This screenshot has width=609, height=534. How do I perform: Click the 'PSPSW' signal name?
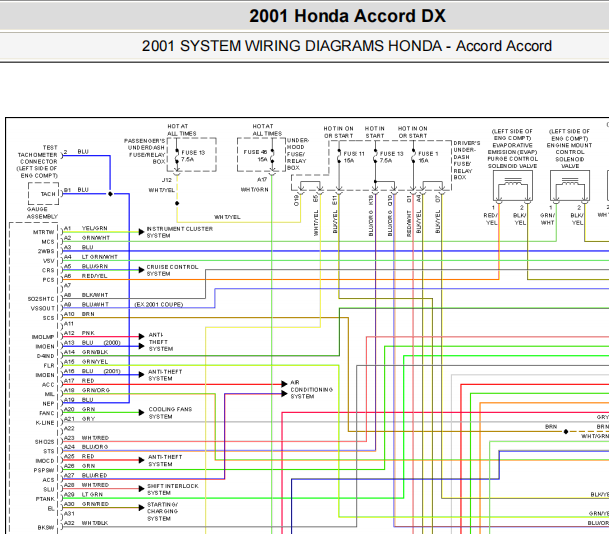44,470
